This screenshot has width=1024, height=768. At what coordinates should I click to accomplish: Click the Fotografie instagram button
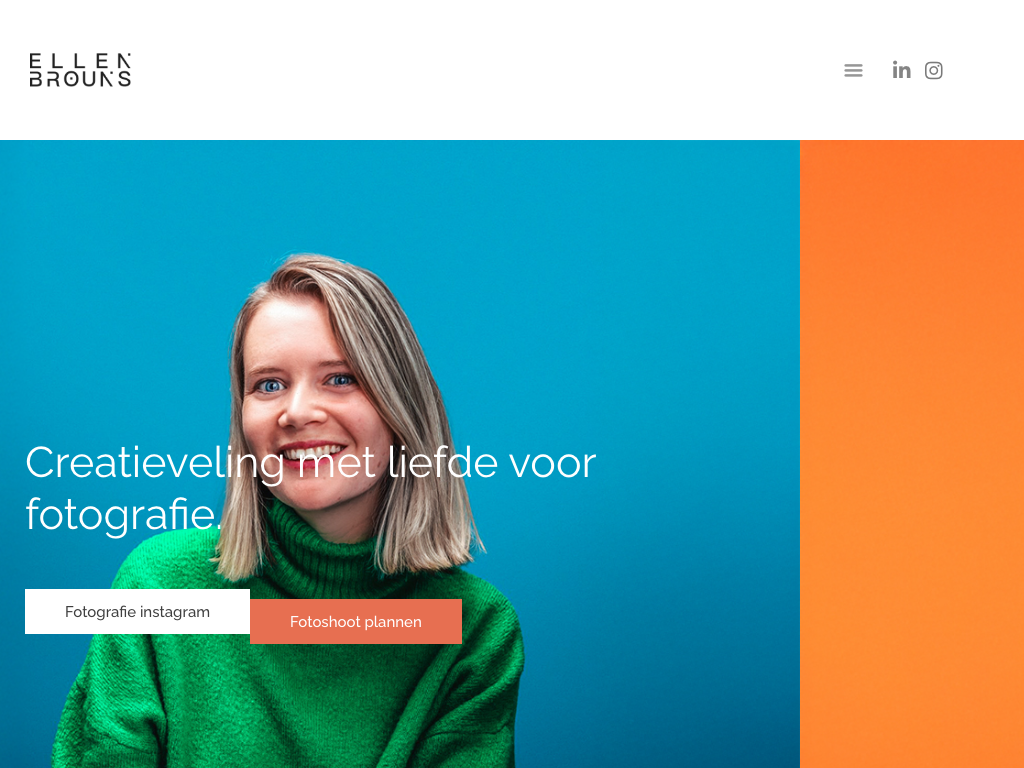pos(137,611)
